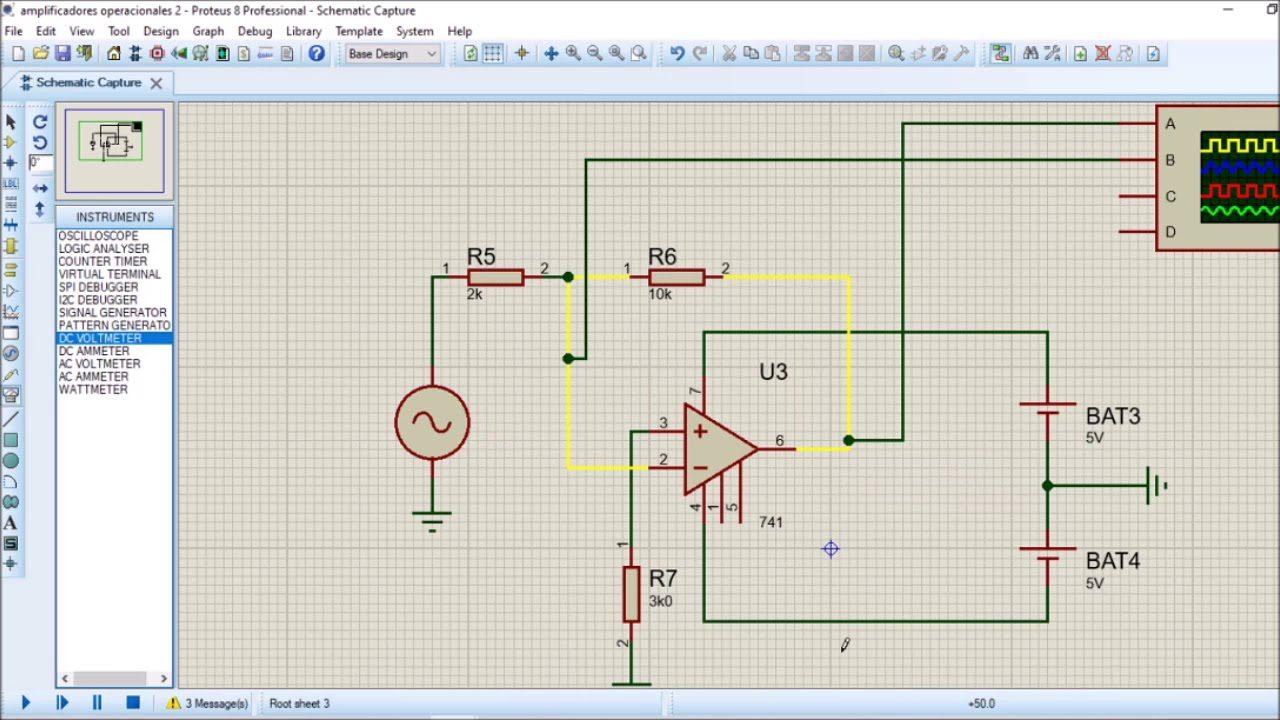Close the Schematic Capture tab
Screen dimensions: 1280x720
[156, 83]
